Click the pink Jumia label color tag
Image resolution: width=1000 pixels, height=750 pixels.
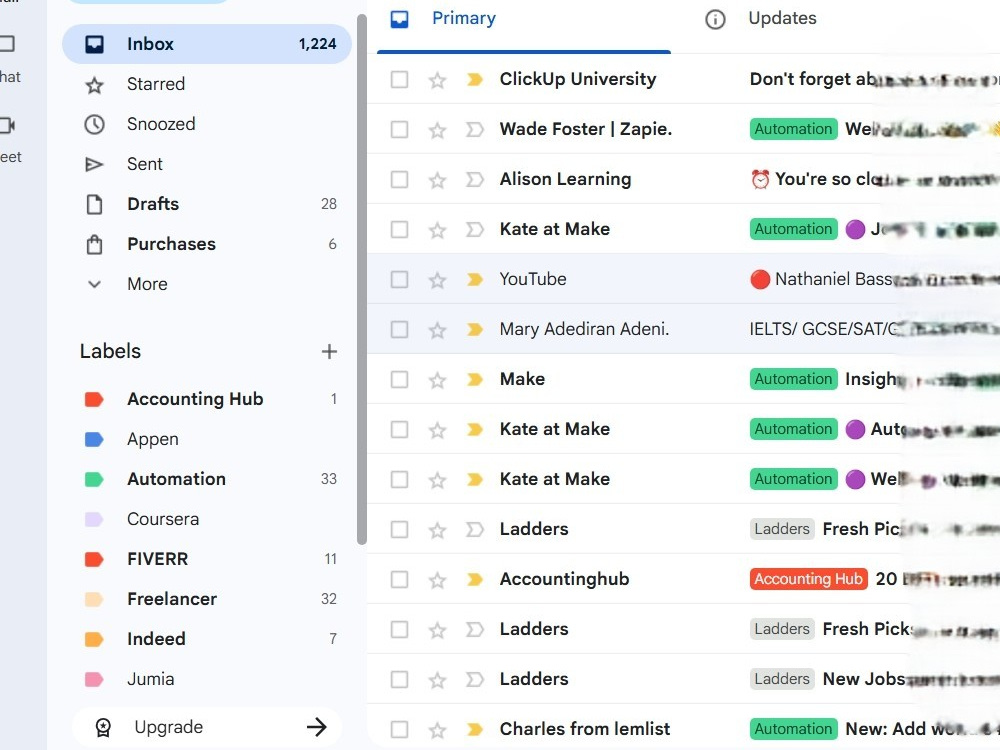(x=94, y=679)
